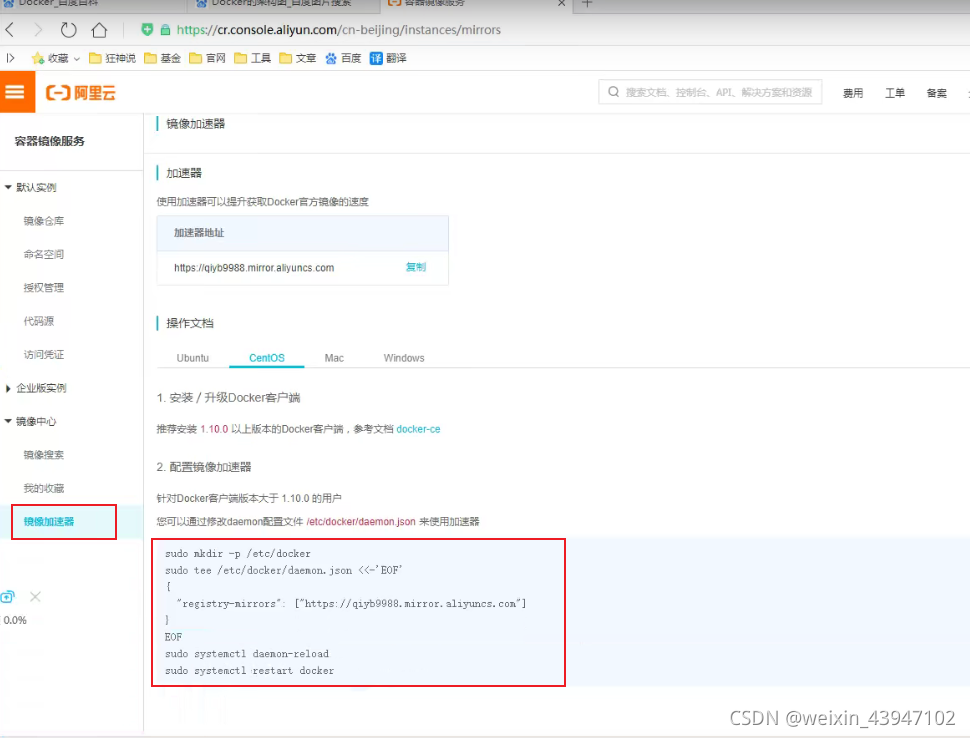970x738 pixels.
Task: Open the 官网 bookmark folder
Action: (207, 58)
